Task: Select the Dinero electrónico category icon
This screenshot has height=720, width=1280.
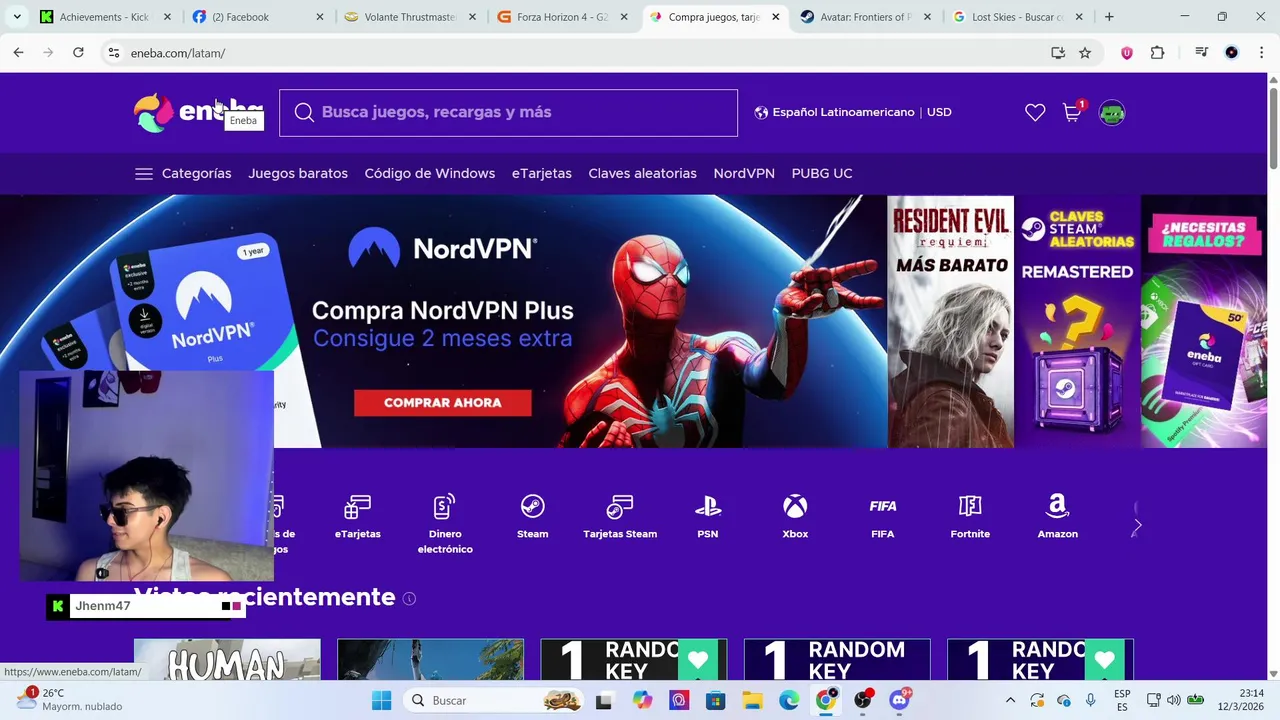Action: (x=445, y=524)
